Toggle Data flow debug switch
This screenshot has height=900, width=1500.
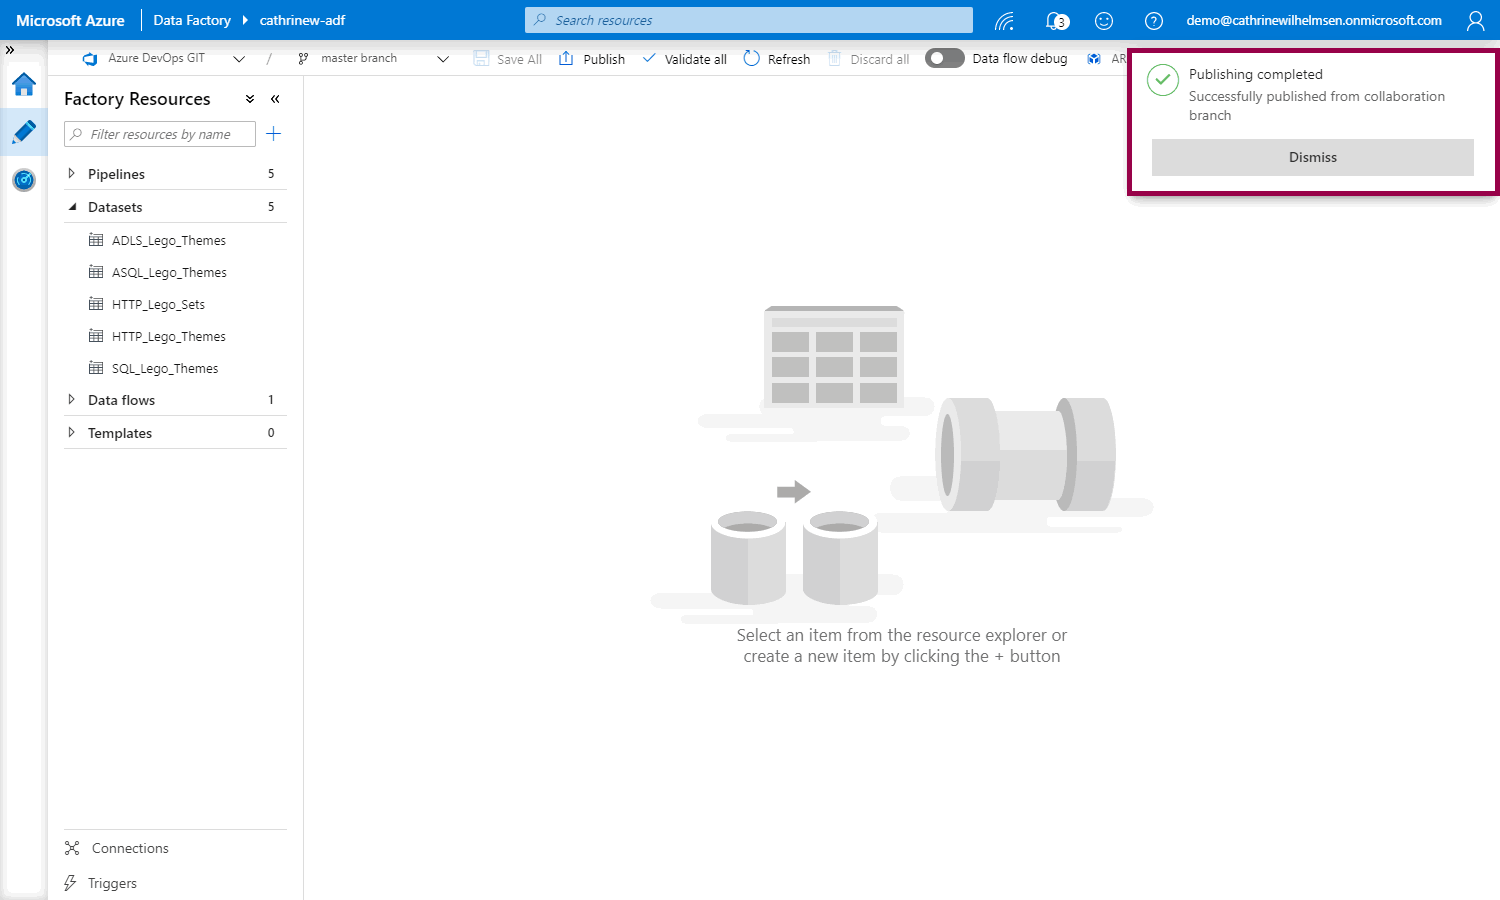pos(944,59)
